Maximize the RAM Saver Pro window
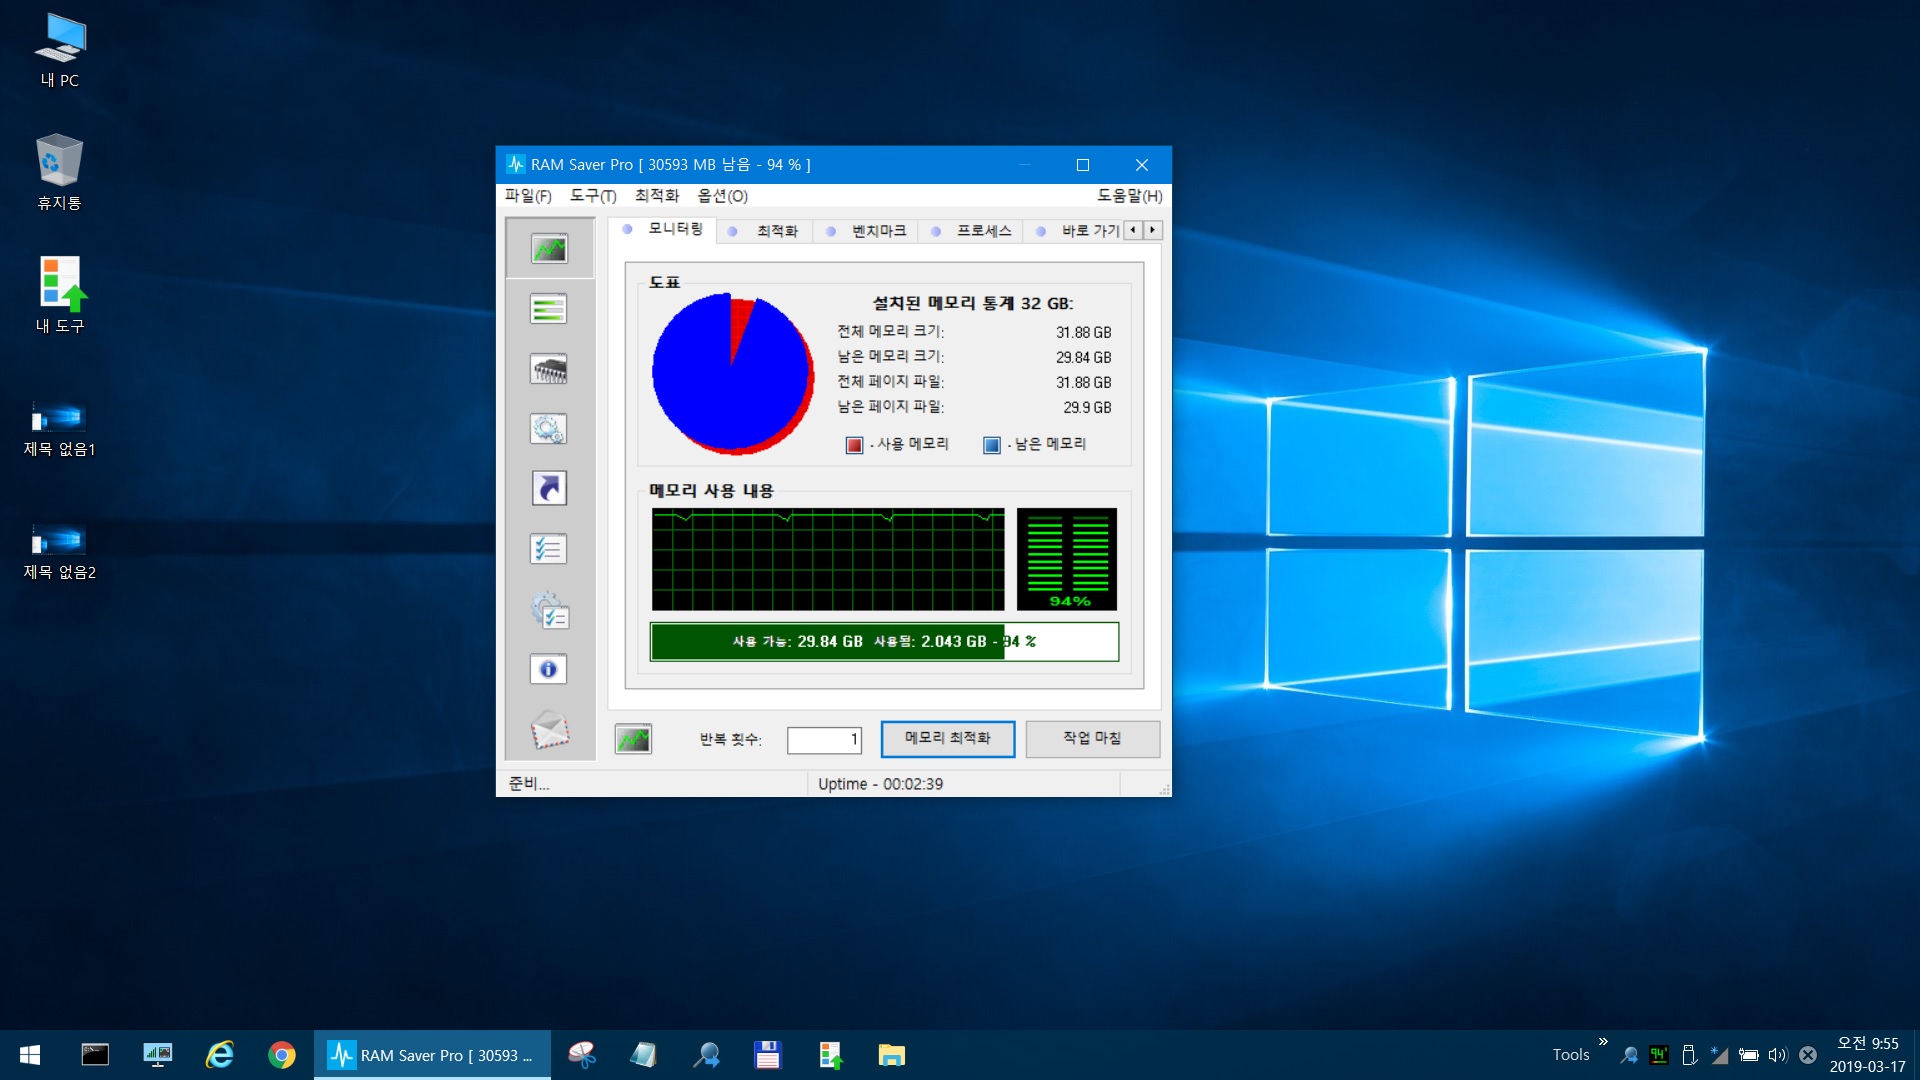 pyautogui.click(x=1083, y=165)
